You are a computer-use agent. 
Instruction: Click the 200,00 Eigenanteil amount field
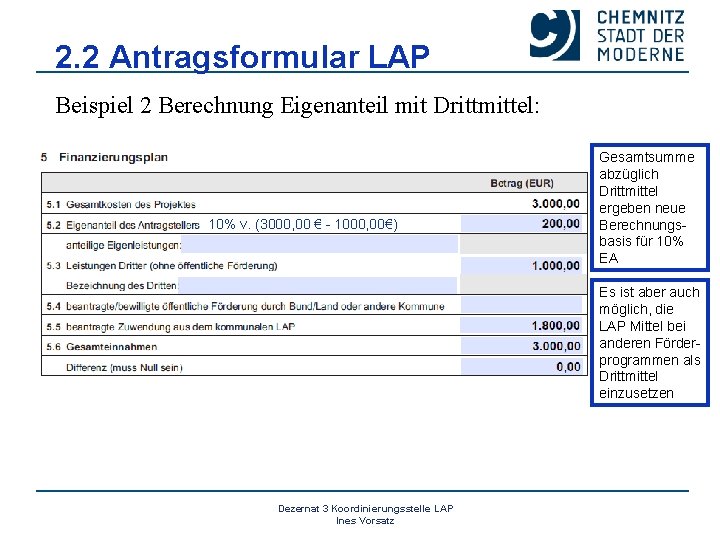(x=522, y=224)
